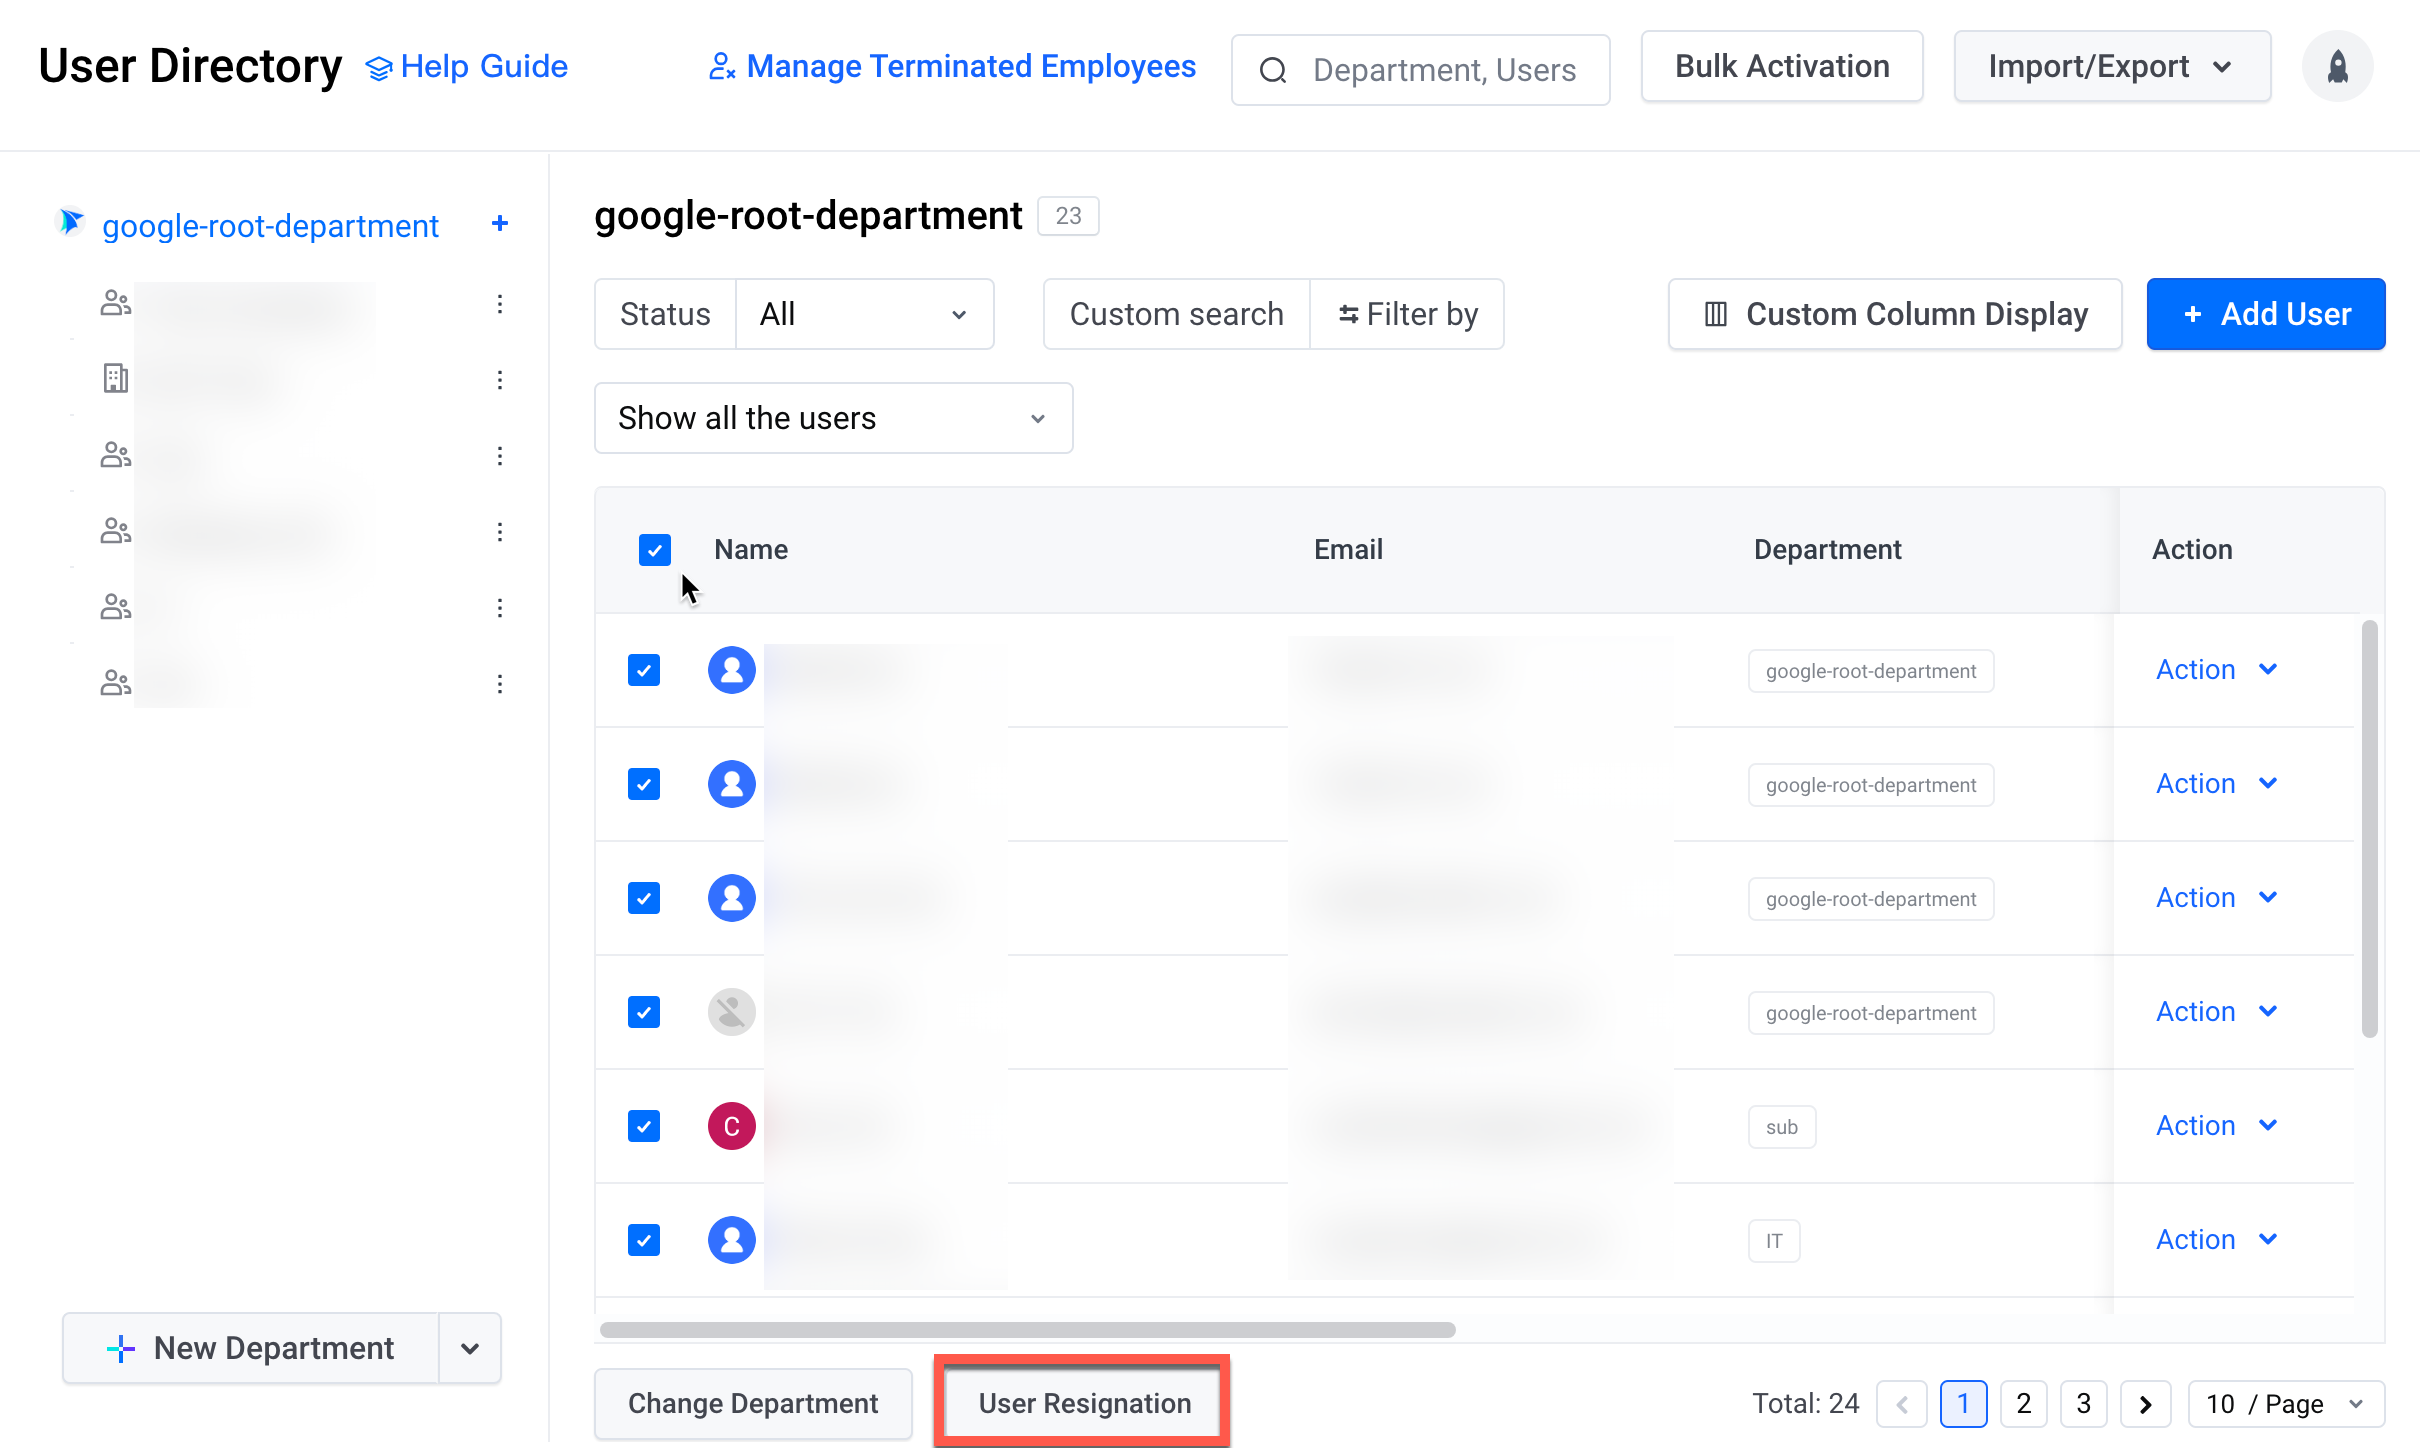Click the gray disabled user avatar

(x=732, y=1012)
